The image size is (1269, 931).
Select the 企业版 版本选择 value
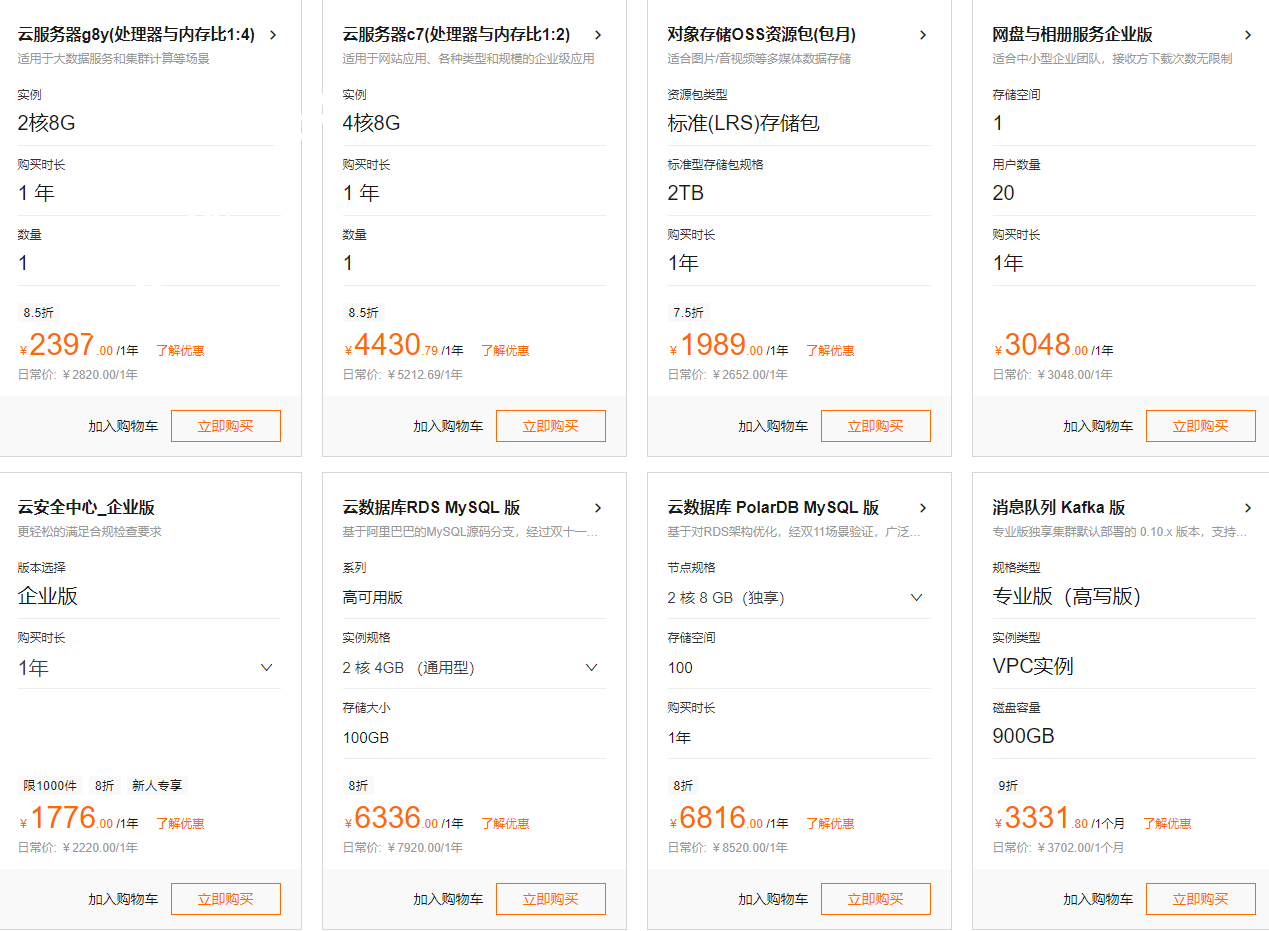click(48, 597)
